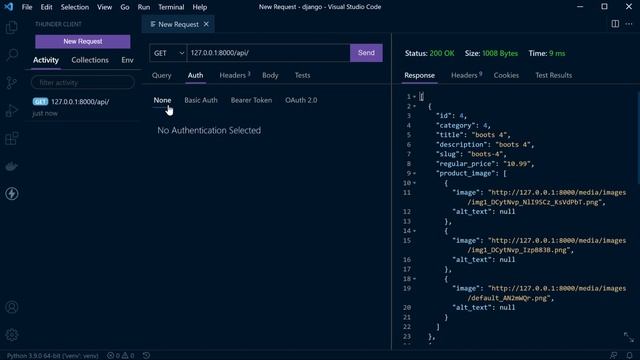Select the OAuth 2.0 option

point(301,100)
